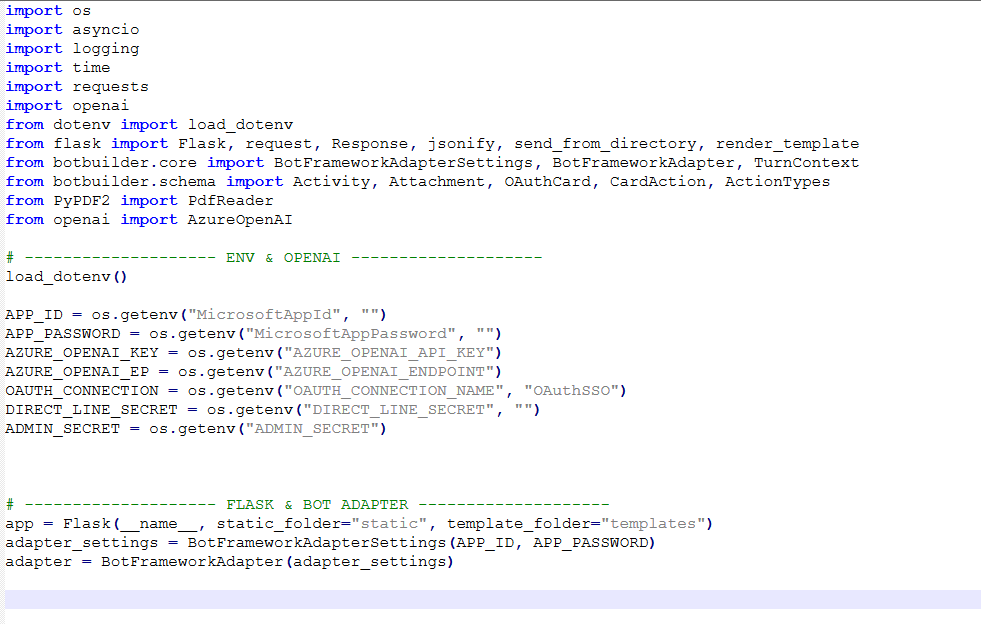Click the PdfReader import from PyPDF2
Screen dimensions: 981x624
coord(226,200)
